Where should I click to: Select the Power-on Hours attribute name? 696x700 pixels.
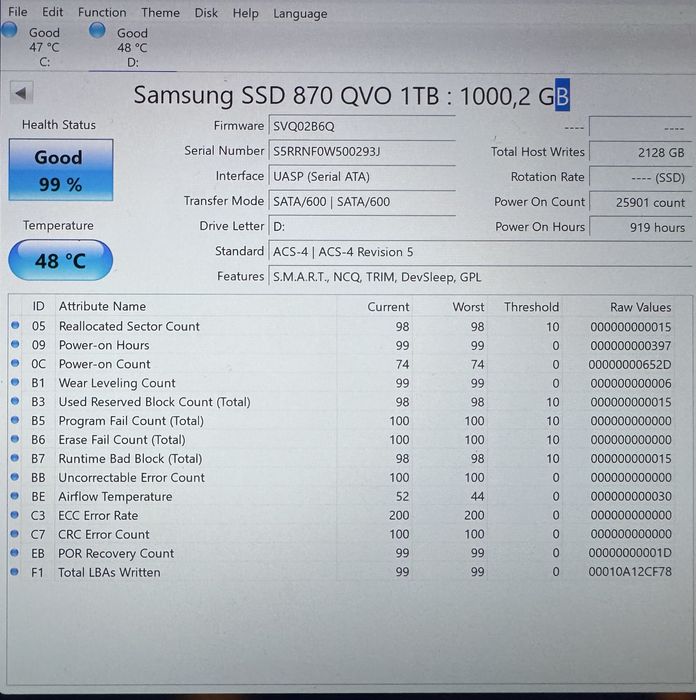(104, 345)
